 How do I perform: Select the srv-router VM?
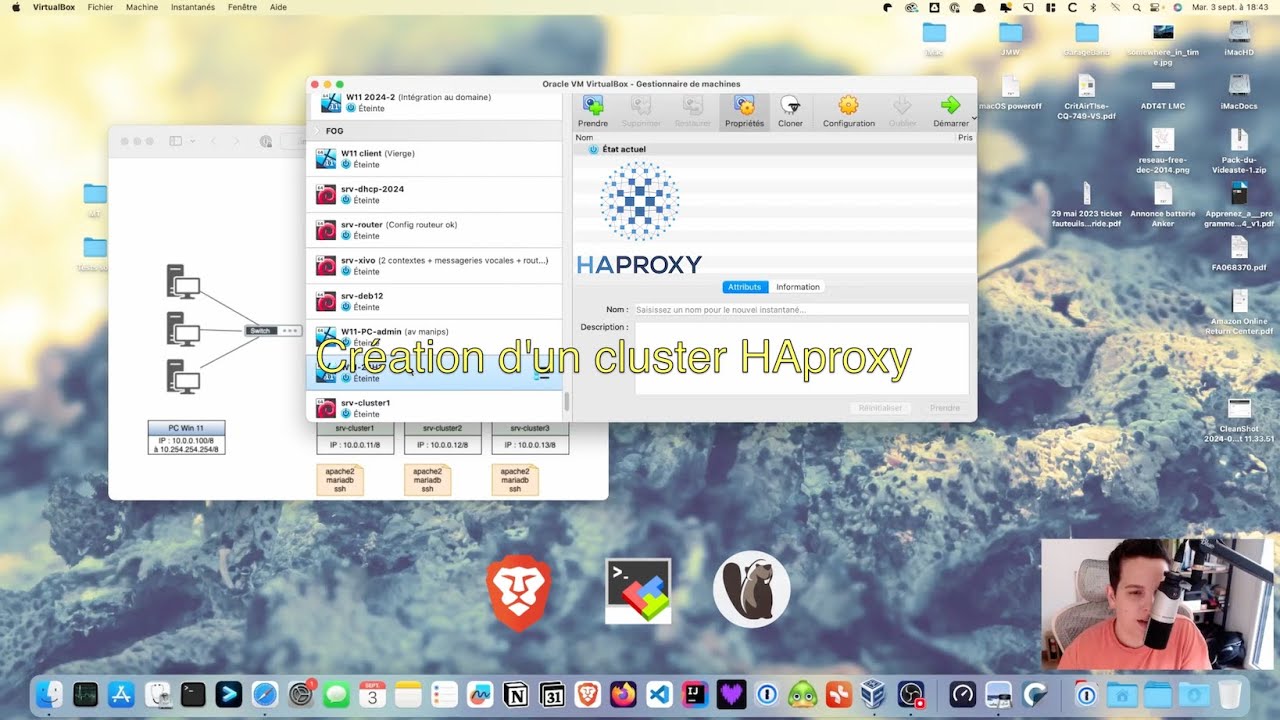coord(435,230)
